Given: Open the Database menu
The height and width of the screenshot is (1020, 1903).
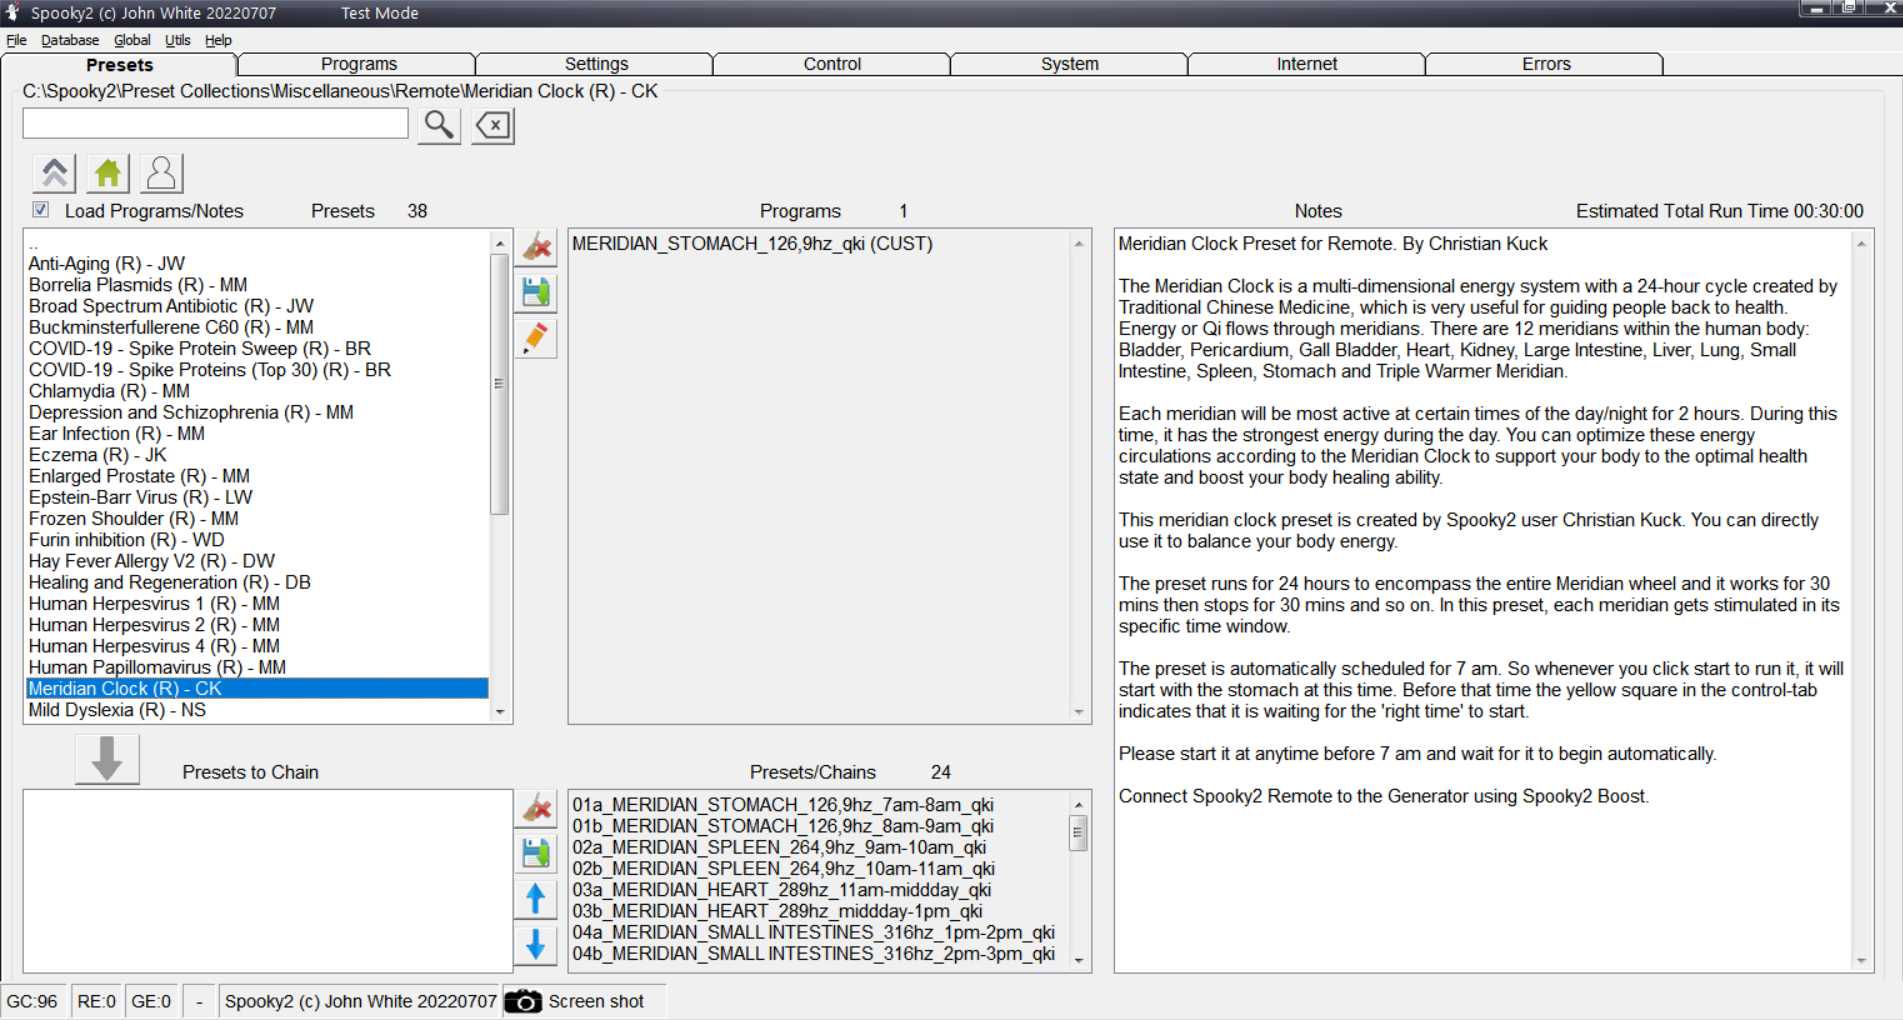Looking at the screenshot, I should click(70, 40).
